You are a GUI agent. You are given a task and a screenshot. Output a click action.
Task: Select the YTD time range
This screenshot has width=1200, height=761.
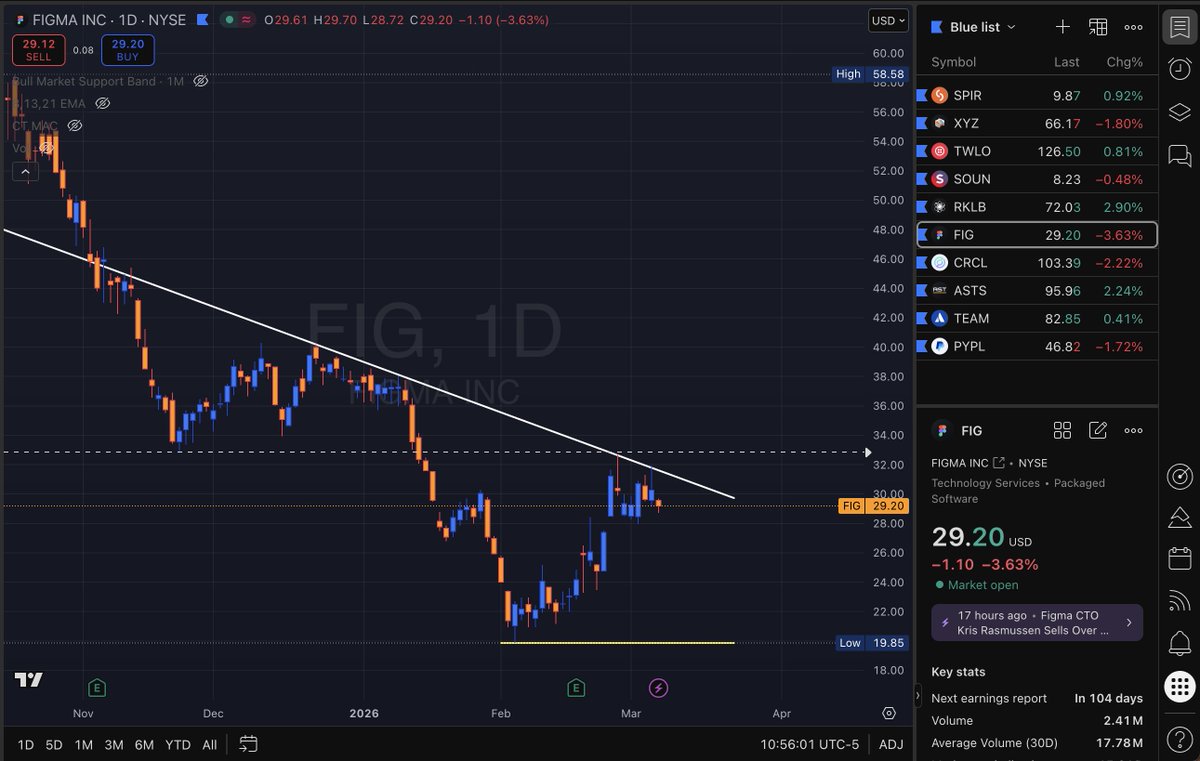pyautogui.click(x=178, y=744)
